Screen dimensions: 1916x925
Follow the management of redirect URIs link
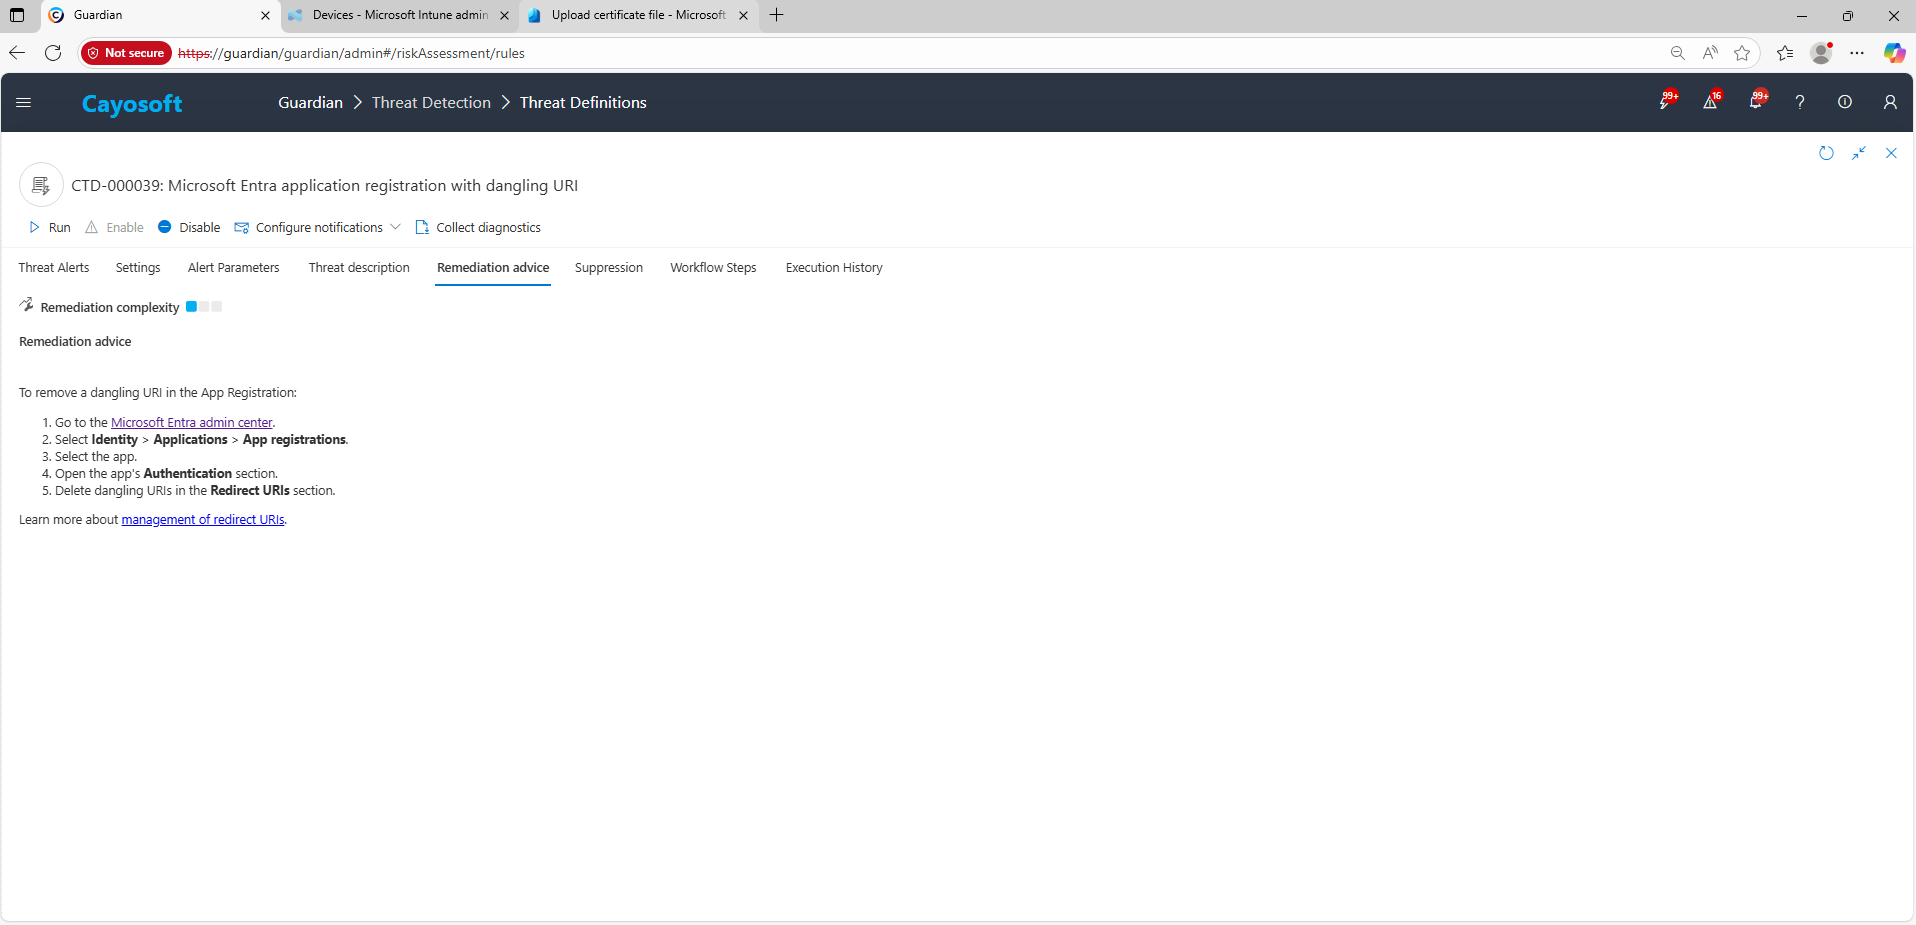203,520
